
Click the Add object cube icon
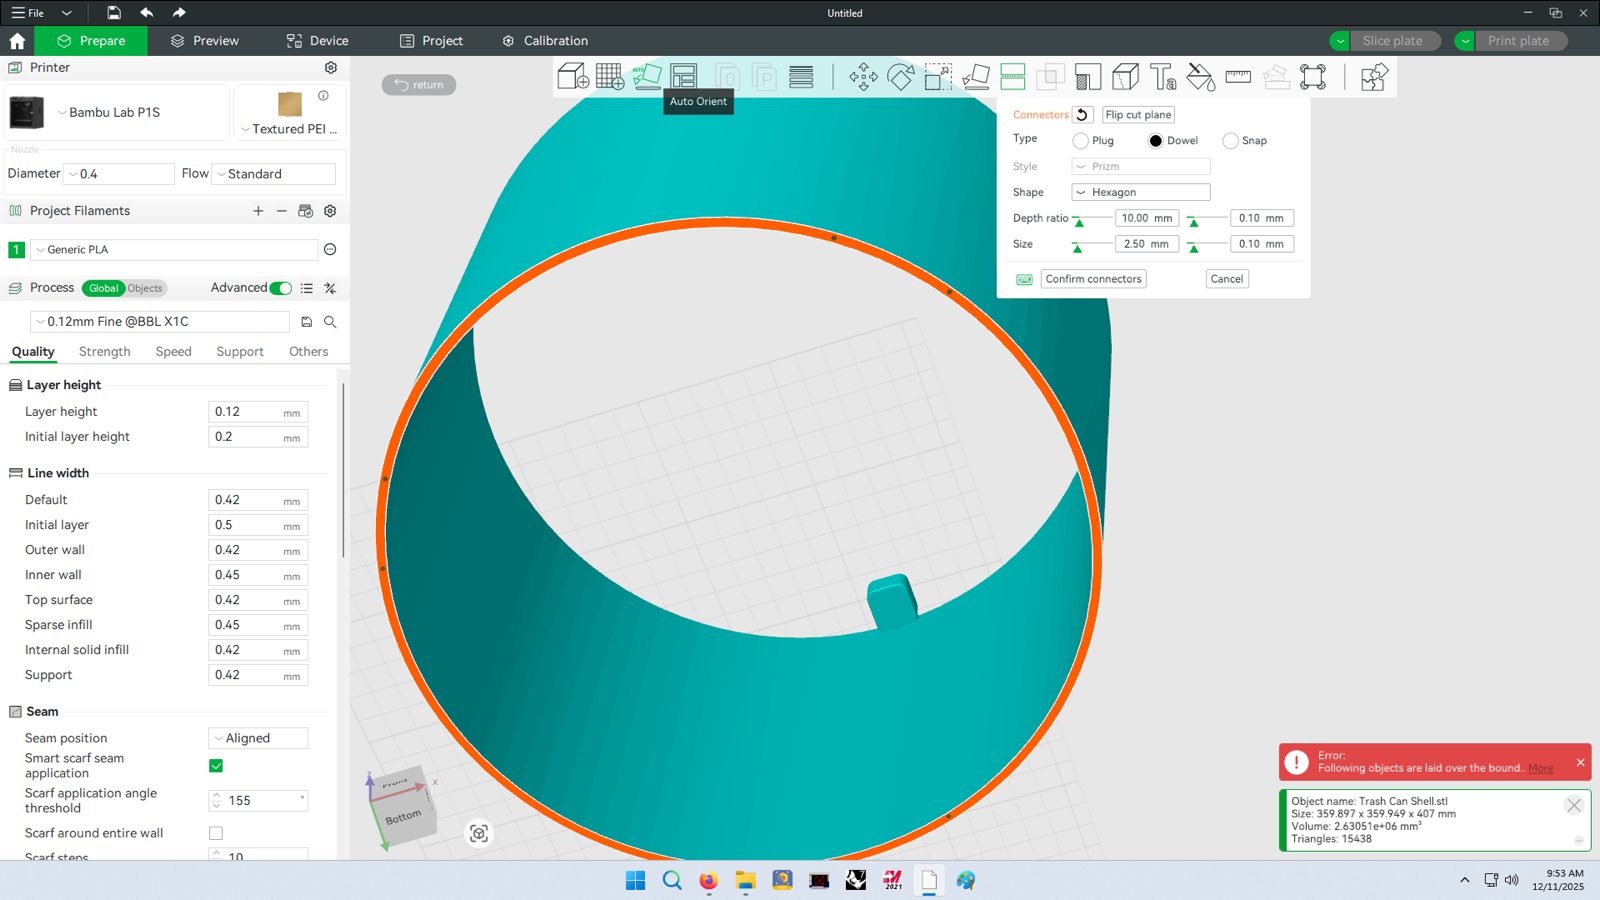tap(572, 77)
